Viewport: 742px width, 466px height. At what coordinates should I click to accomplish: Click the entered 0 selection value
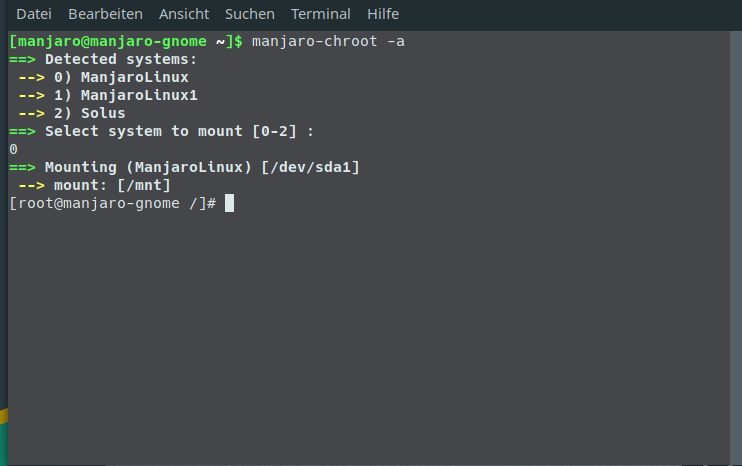pos(13,149)
